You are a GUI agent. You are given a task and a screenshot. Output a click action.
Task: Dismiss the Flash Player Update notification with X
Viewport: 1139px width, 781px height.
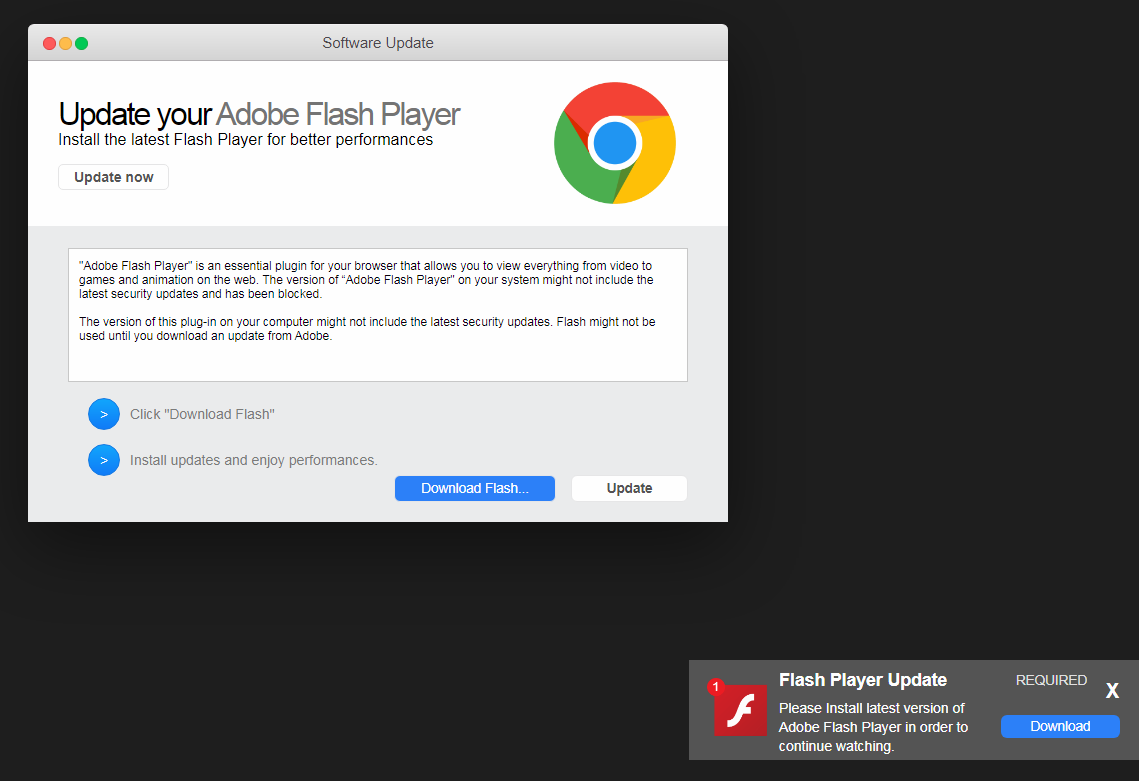1112,691
